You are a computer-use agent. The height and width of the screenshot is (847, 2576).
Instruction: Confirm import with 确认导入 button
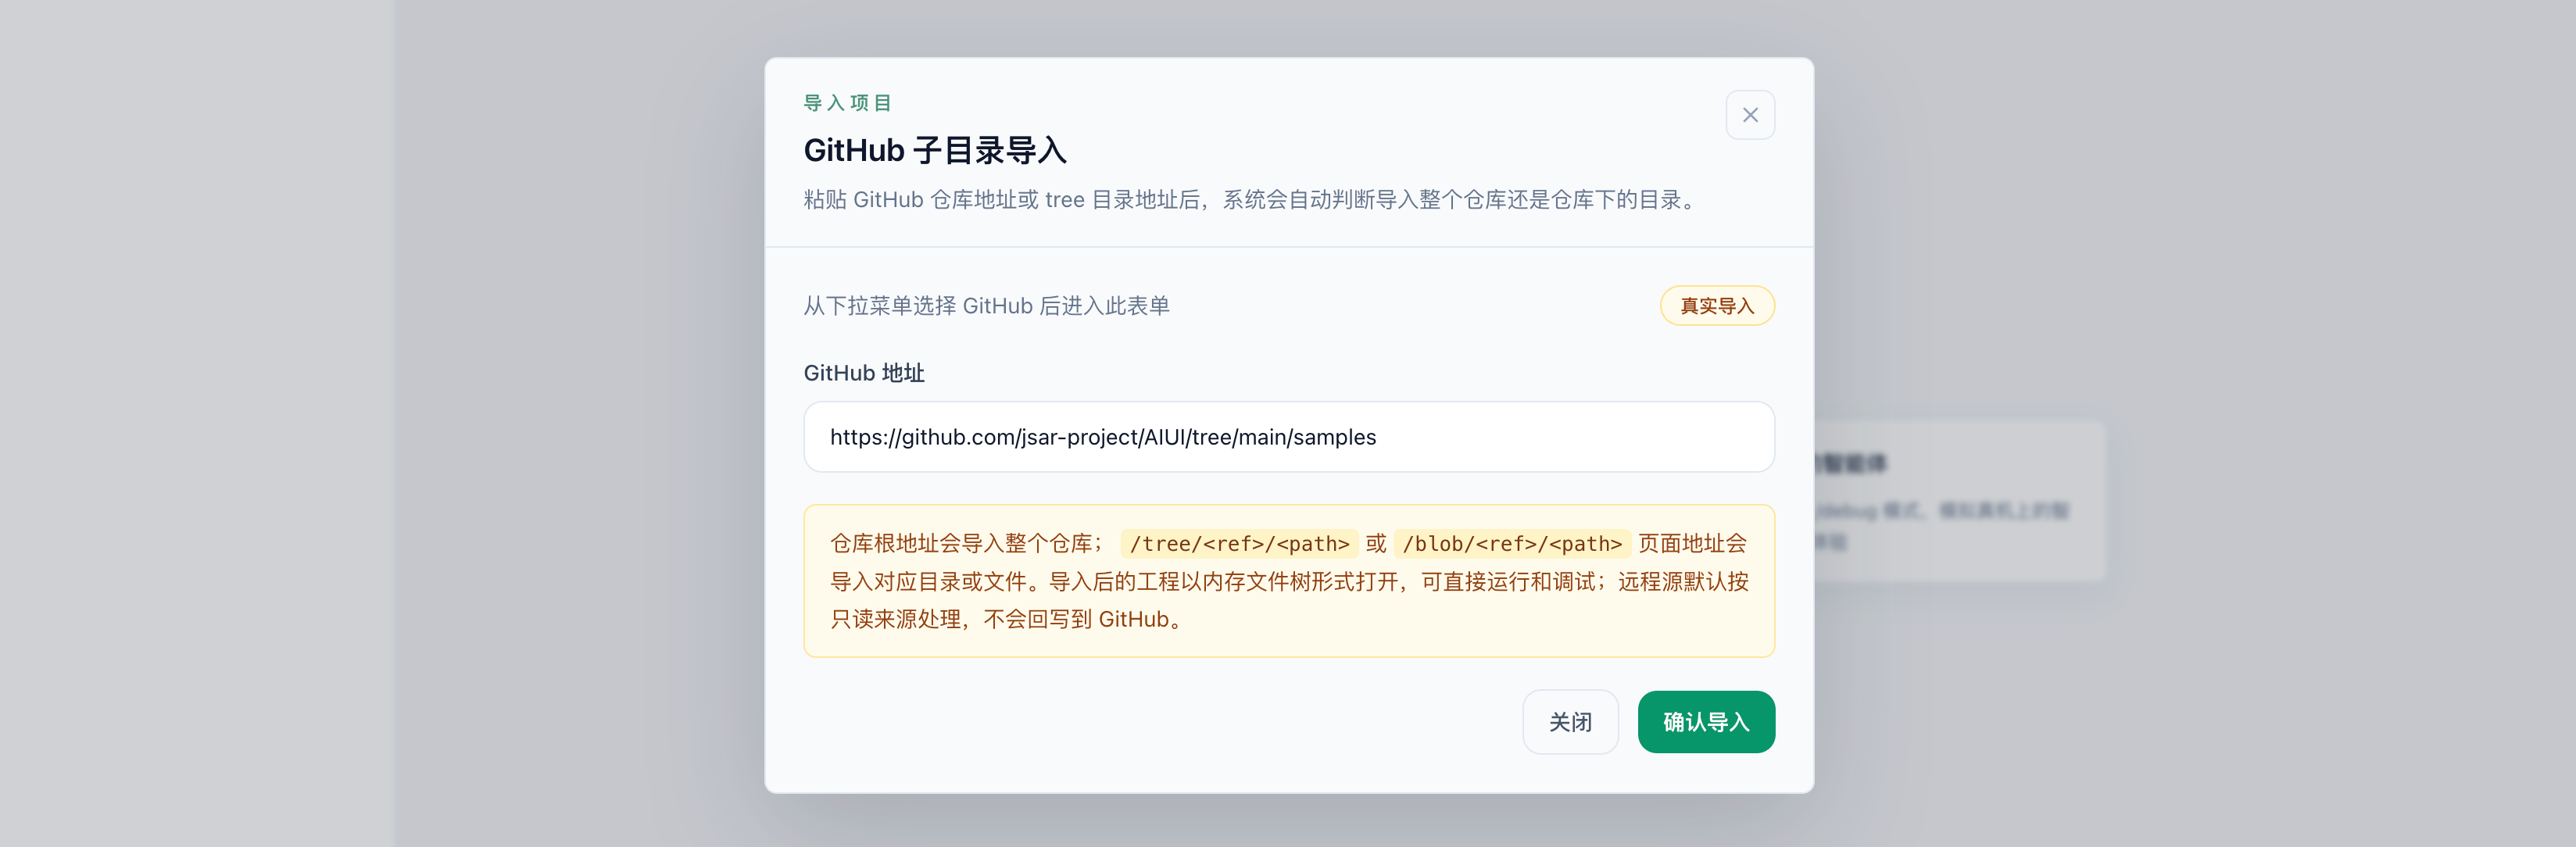click(1705, 721)
